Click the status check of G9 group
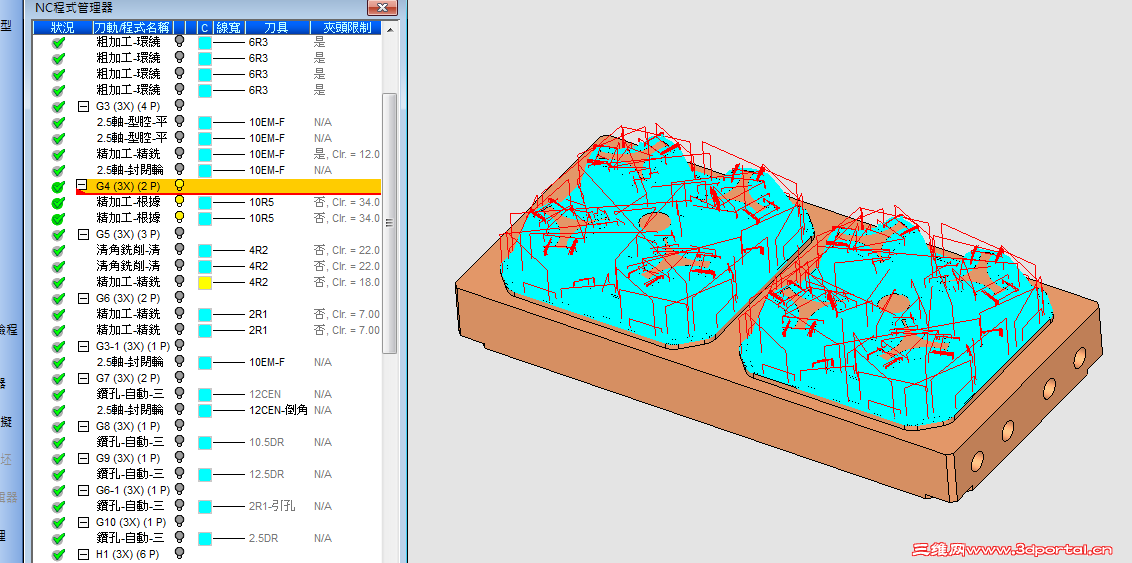This screenshot has height=563, width=1132. [58, 459]
